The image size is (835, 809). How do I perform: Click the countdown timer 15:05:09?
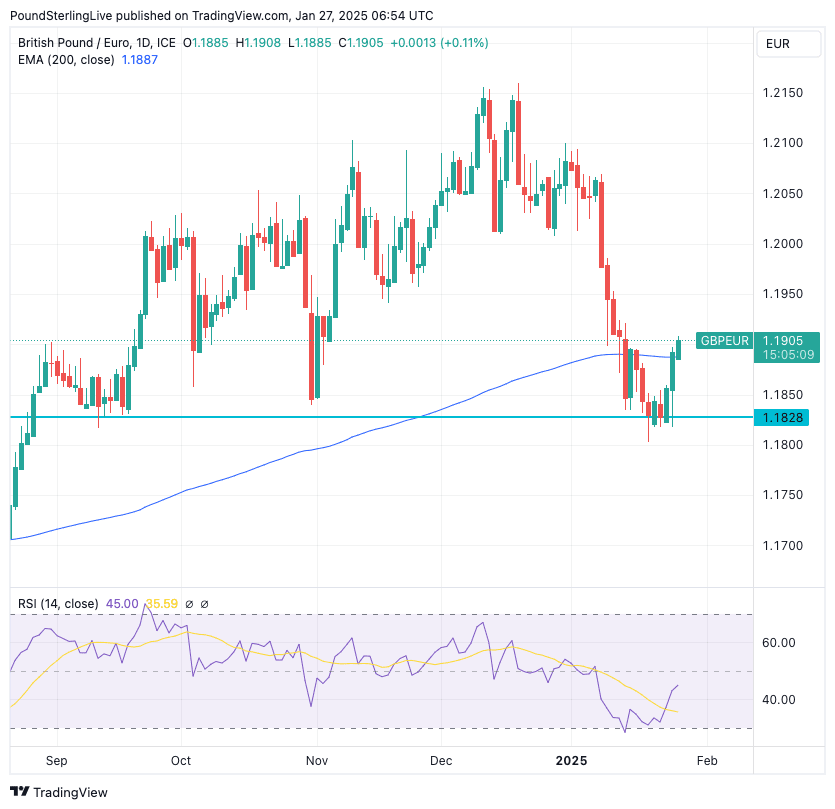click(x=788, y=355)
